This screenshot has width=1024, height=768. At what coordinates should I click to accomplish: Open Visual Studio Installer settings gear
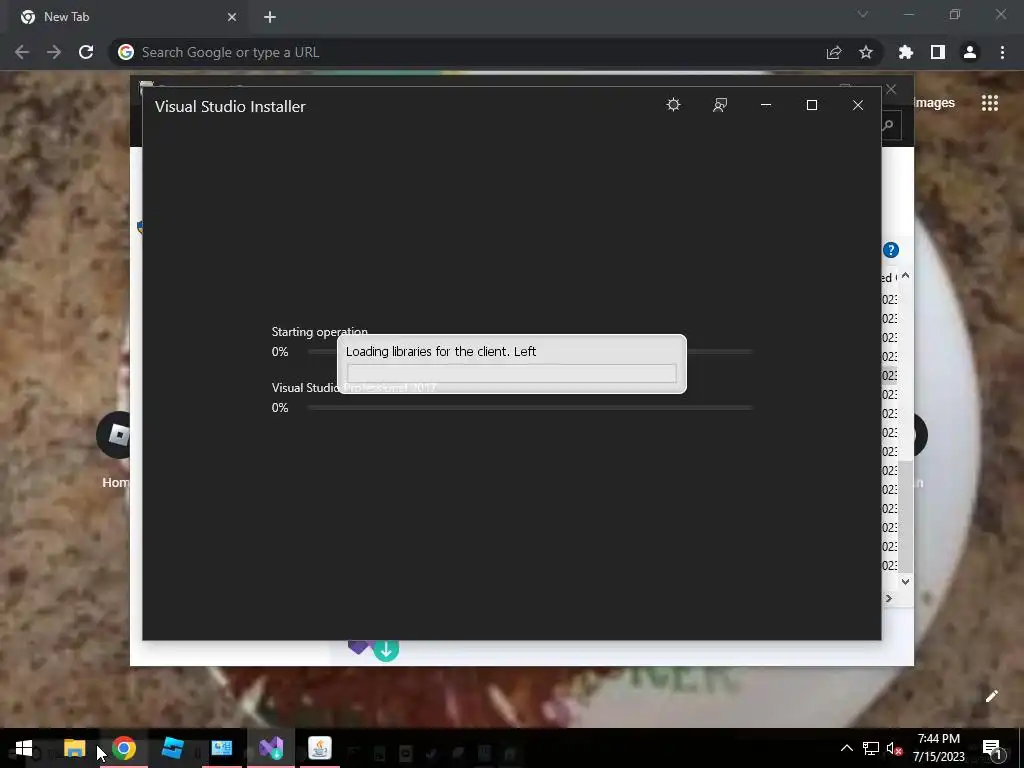673,105
